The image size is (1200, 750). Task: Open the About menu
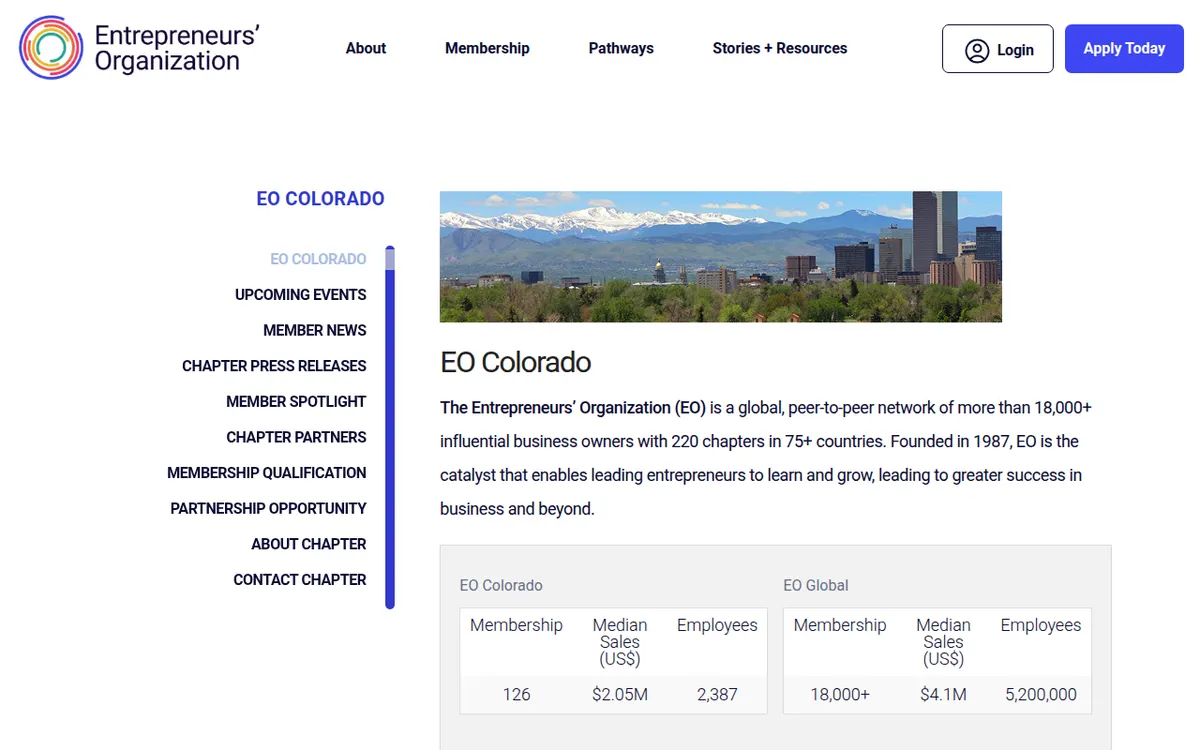[x=366, y=48]
